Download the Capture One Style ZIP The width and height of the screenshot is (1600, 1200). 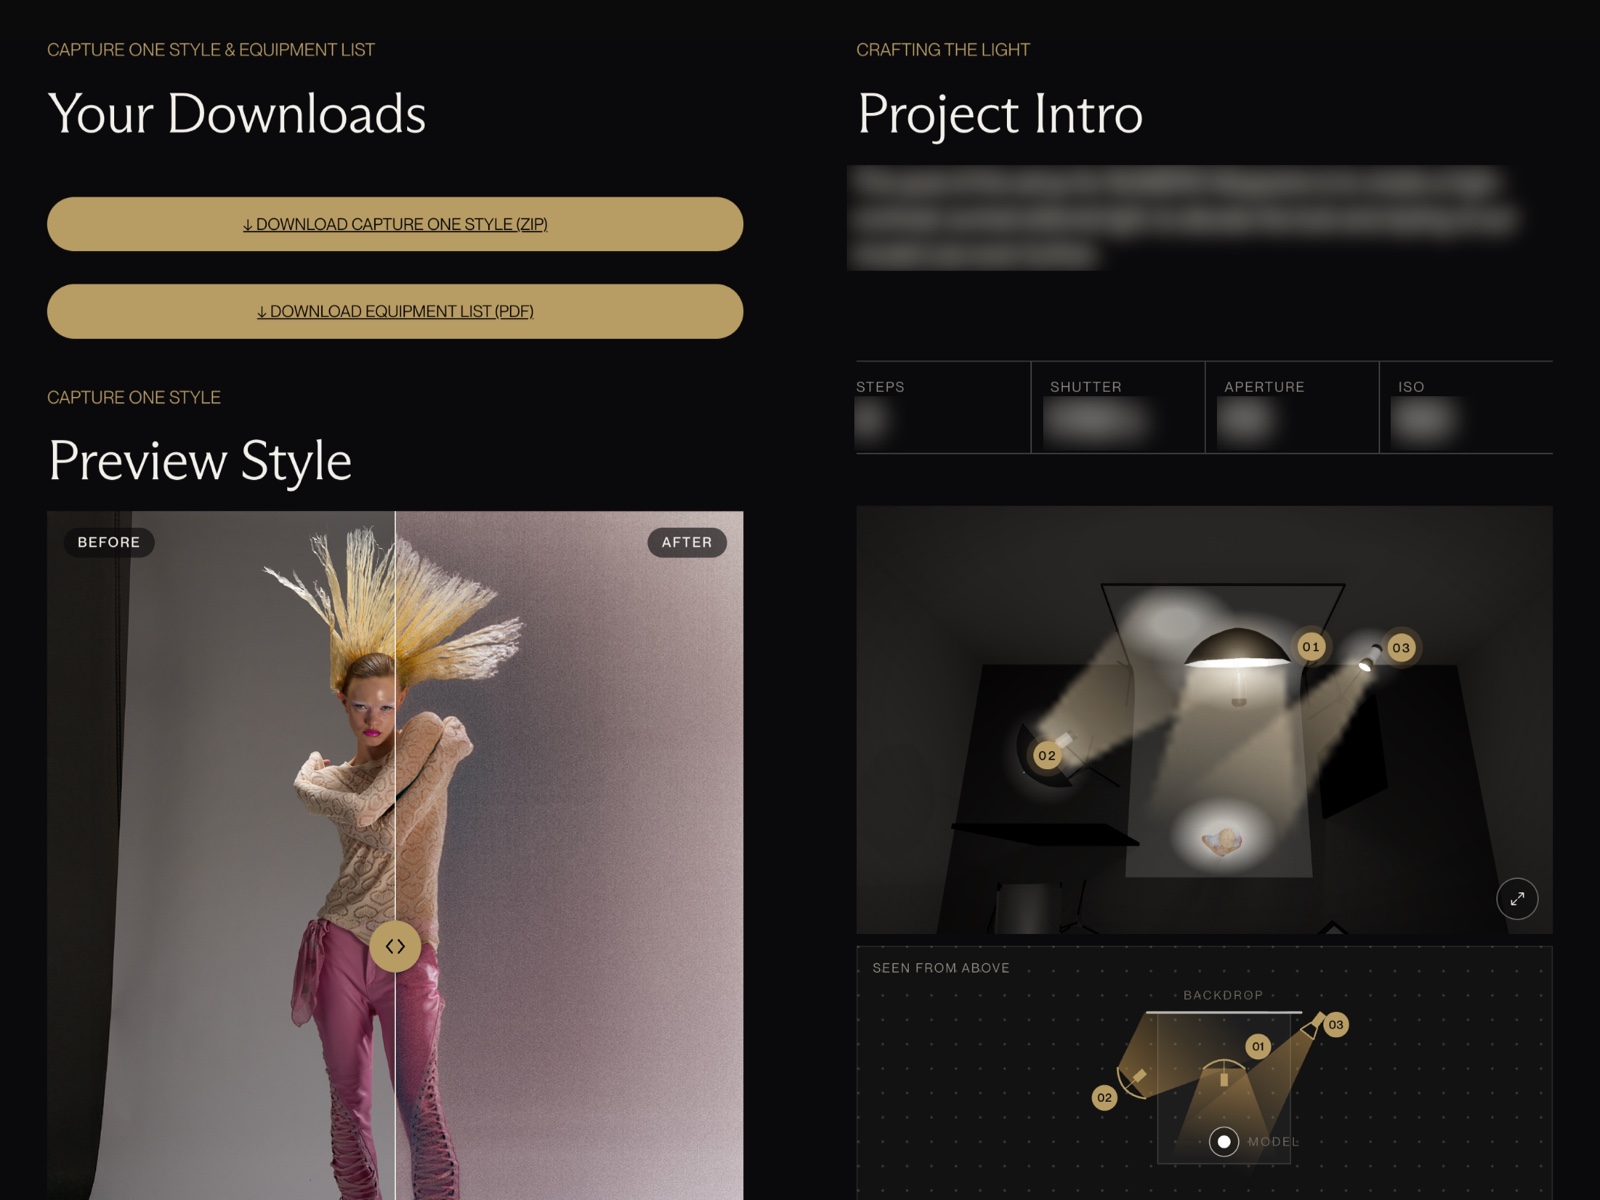[395, 224]
